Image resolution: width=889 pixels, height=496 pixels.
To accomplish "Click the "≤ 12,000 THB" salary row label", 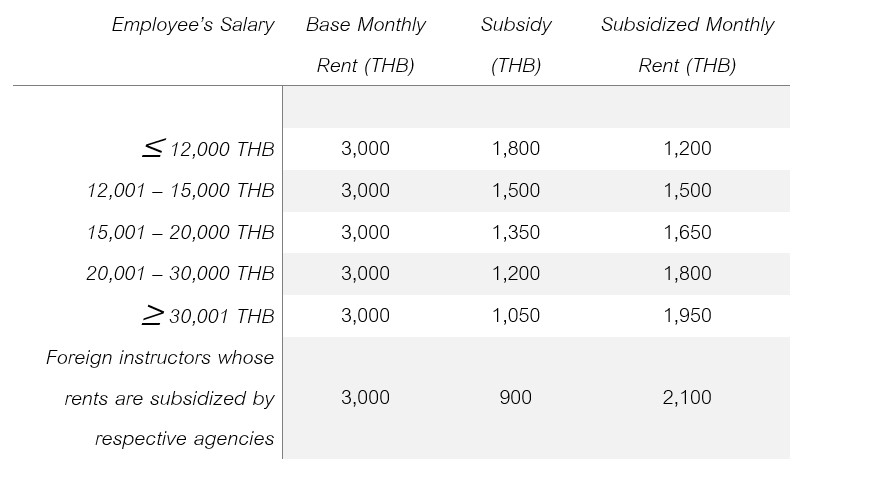I will [x=208, y=150].
